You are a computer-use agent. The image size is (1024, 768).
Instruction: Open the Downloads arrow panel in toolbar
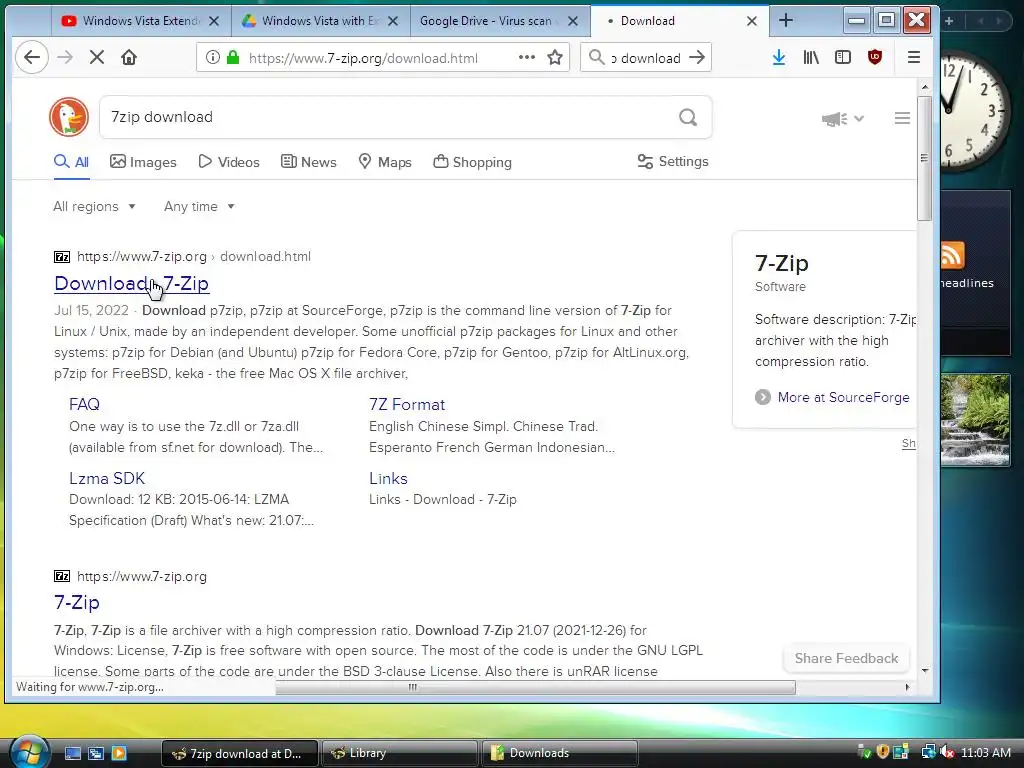pos(778,57)
